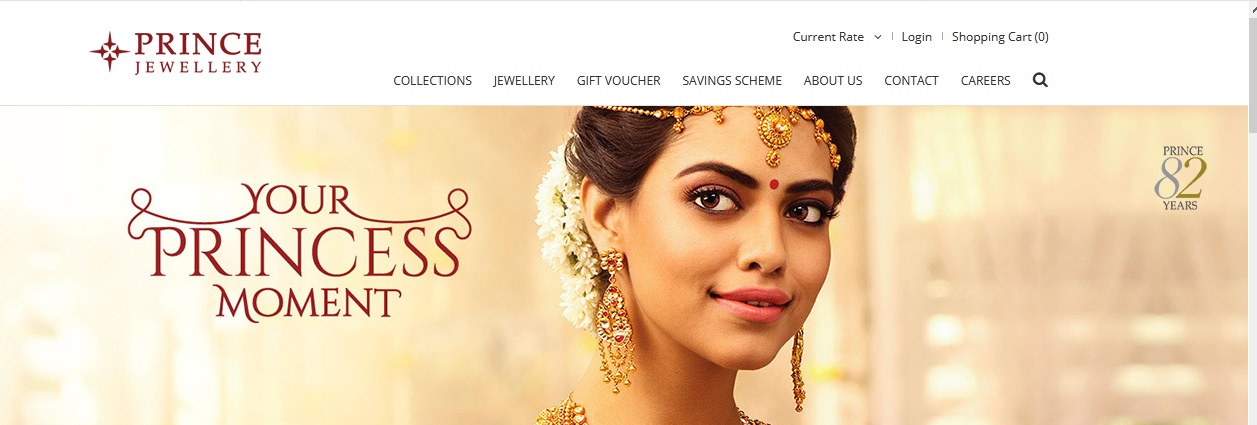The width and height of the screenshot is (1257, 425).
Task: Click the Contact menu item
Action: point(911,80)
